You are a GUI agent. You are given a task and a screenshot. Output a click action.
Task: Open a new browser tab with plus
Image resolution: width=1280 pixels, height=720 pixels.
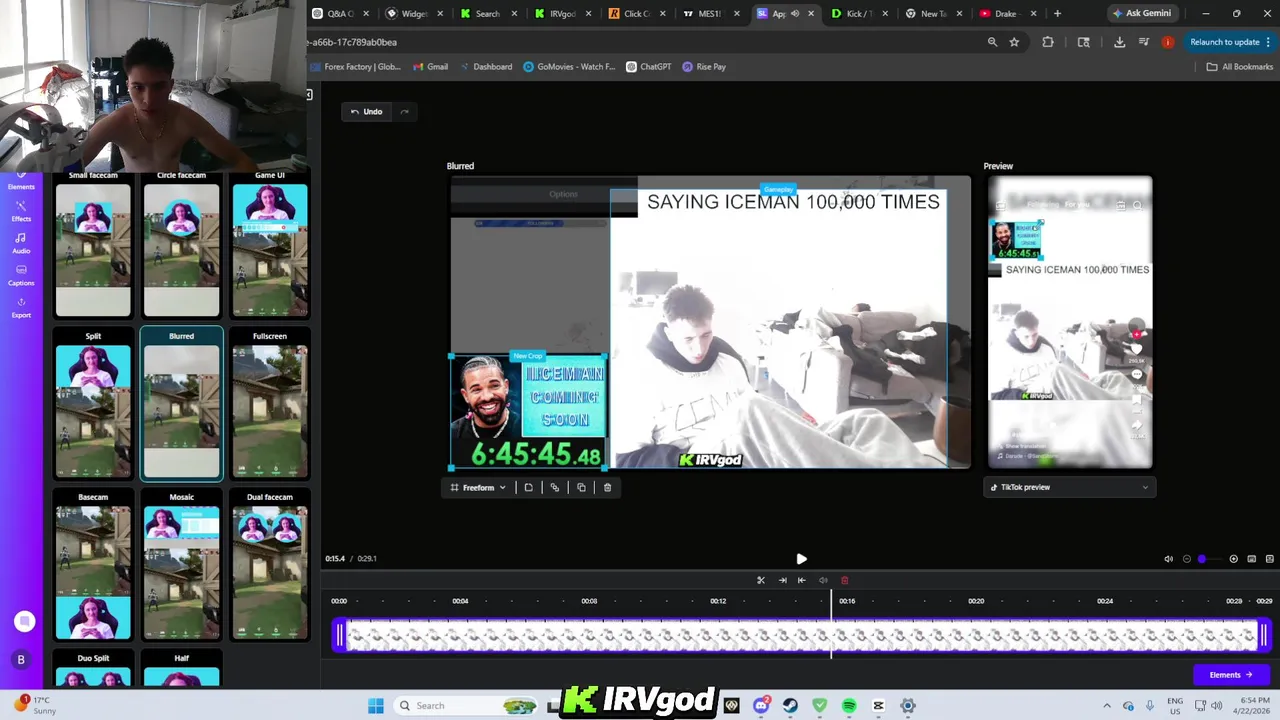pyautogui.click(x=1057, y=14)
